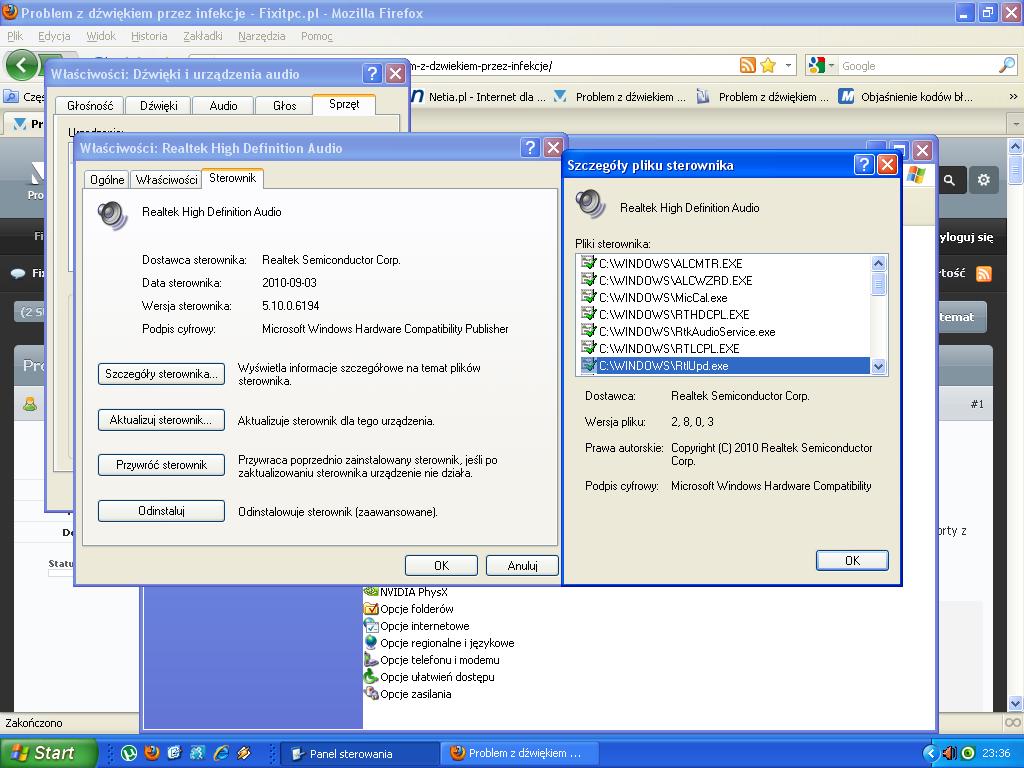Switch to the Właściwości tab

coord(167,180)
